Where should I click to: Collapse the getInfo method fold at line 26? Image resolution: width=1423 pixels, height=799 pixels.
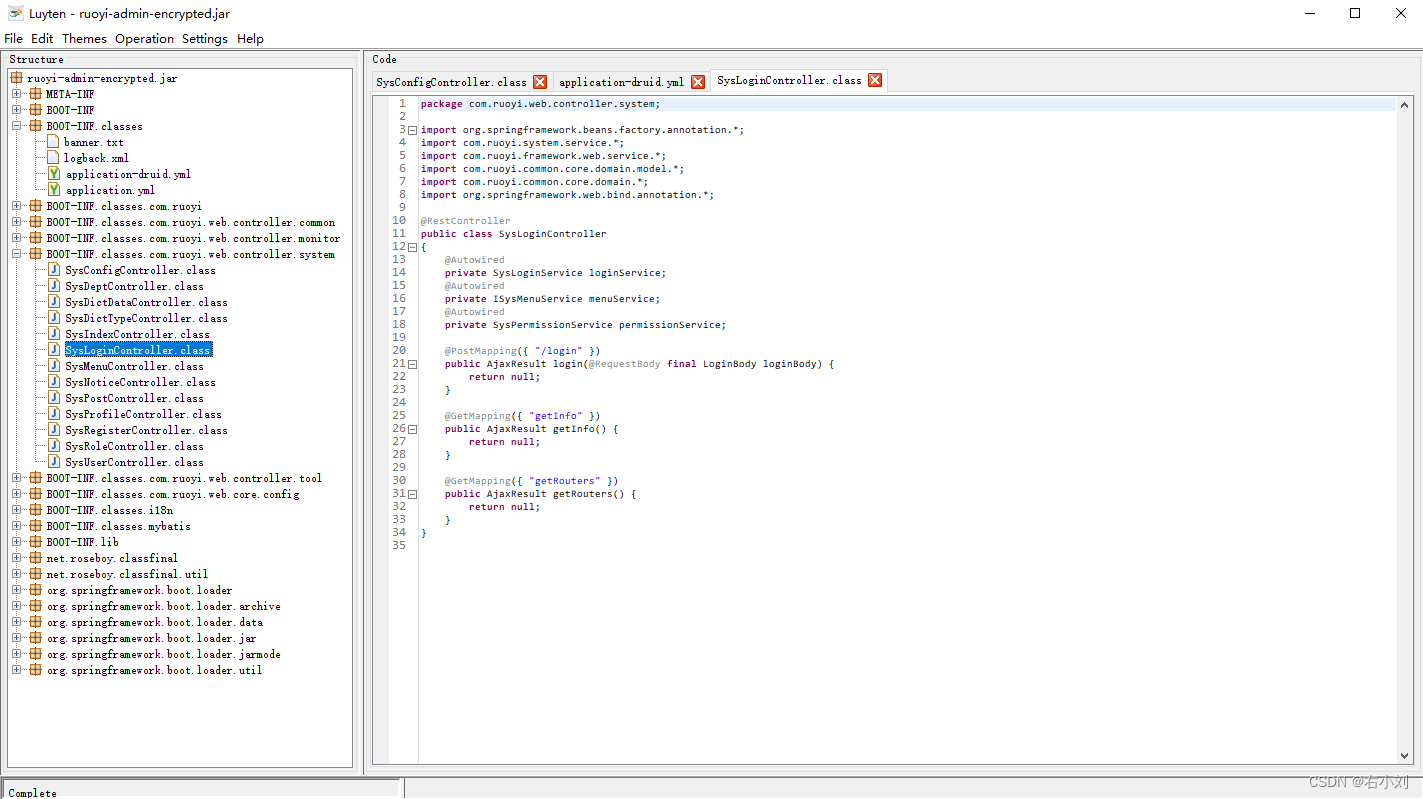tap(412, 429)
